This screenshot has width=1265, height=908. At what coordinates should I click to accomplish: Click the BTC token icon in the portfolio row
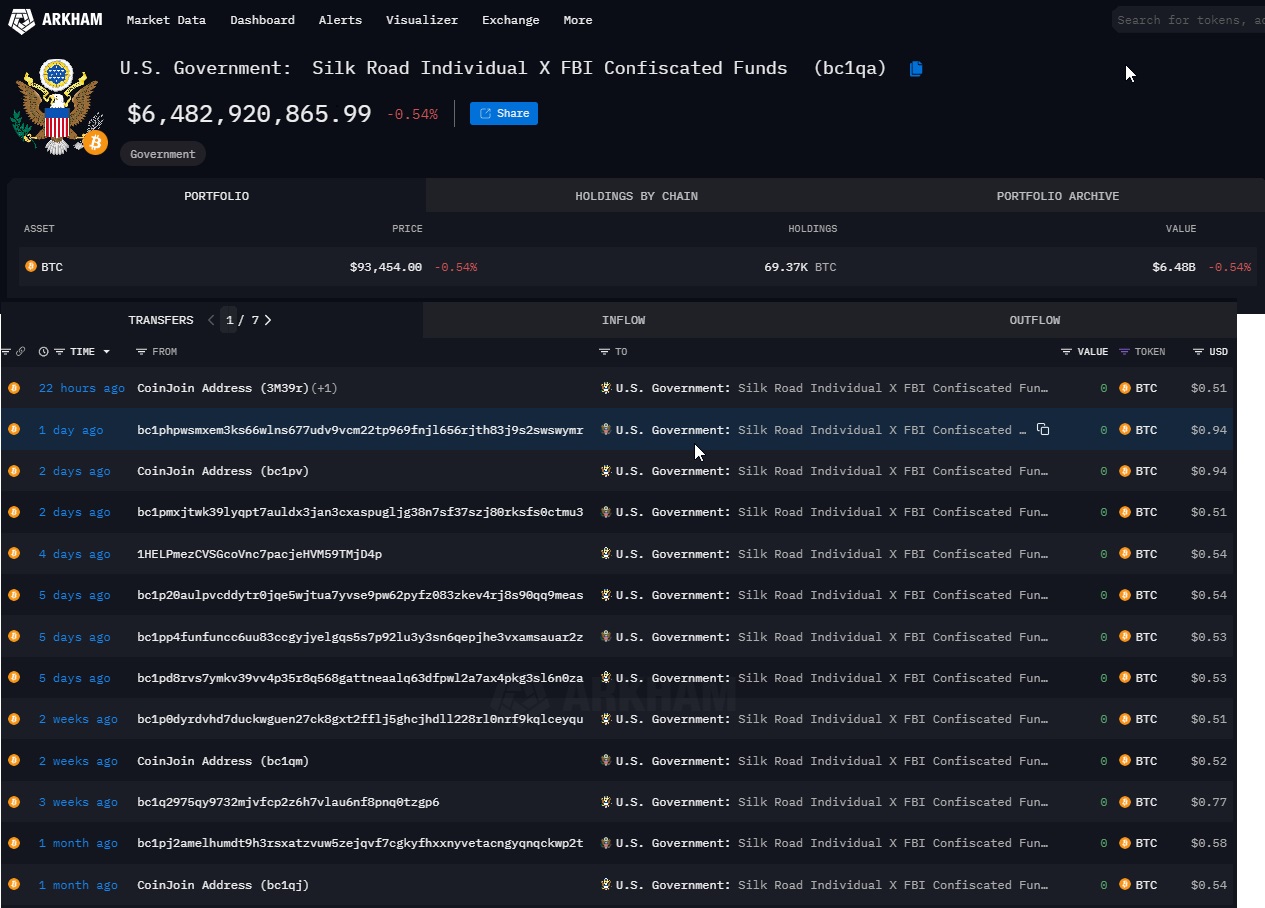[x=29, y=267]
